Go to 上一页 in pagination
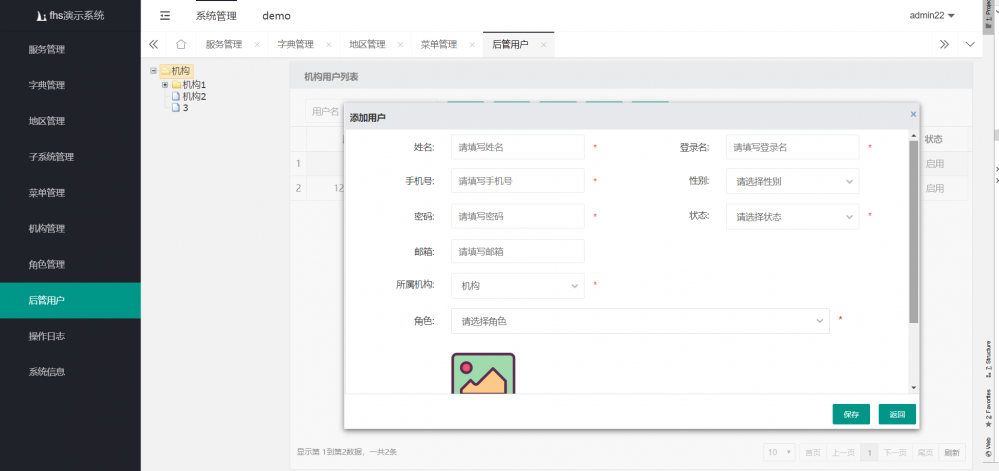 pyautogui.click(x=843, y=453)
